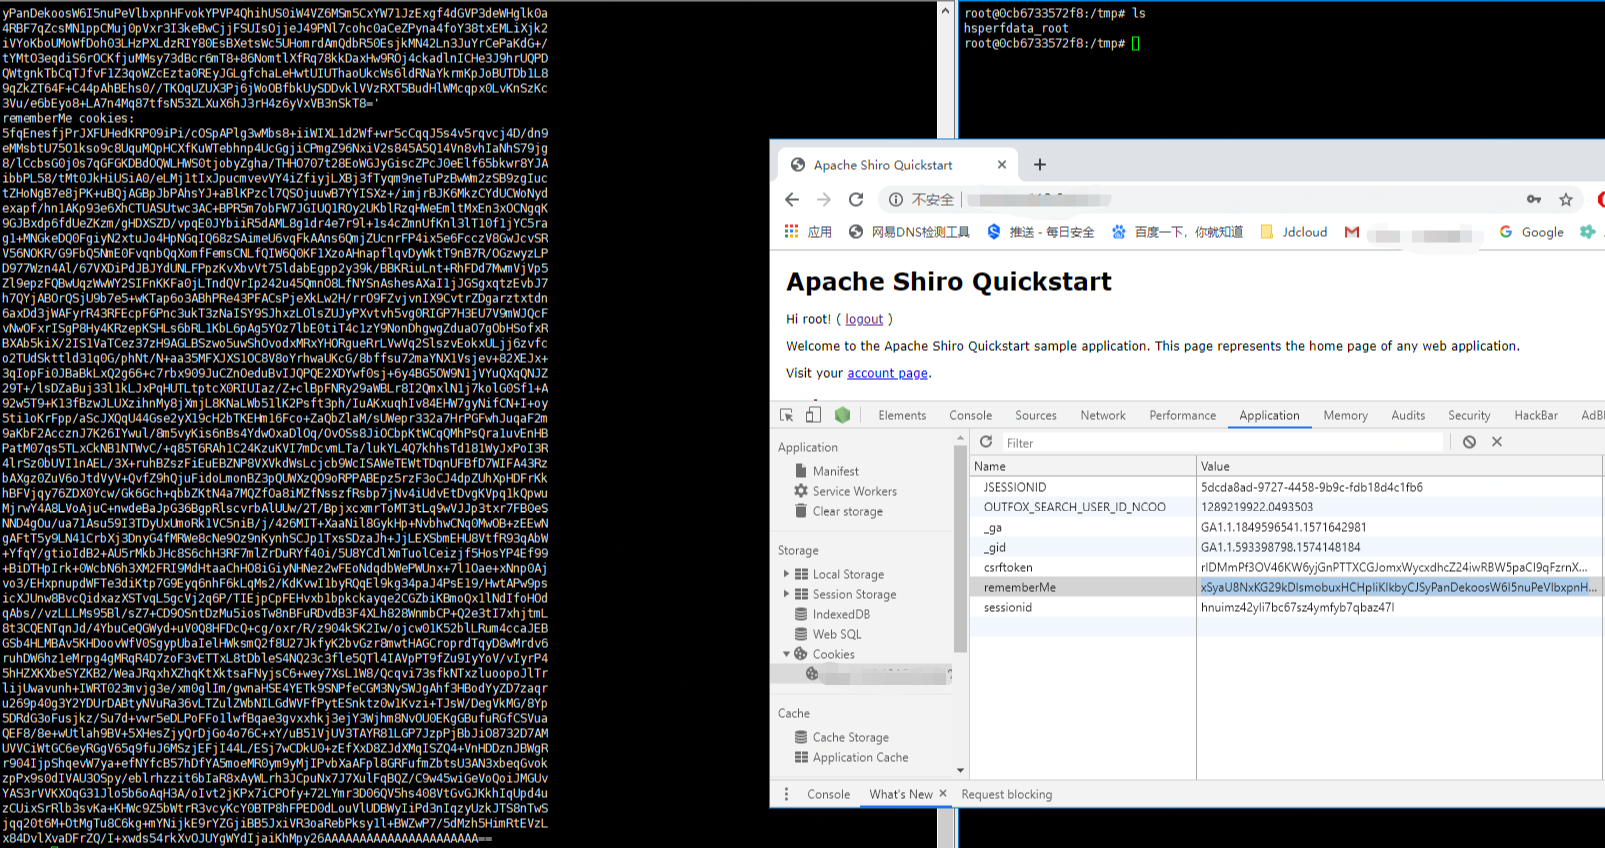Click the logout link

864,319
